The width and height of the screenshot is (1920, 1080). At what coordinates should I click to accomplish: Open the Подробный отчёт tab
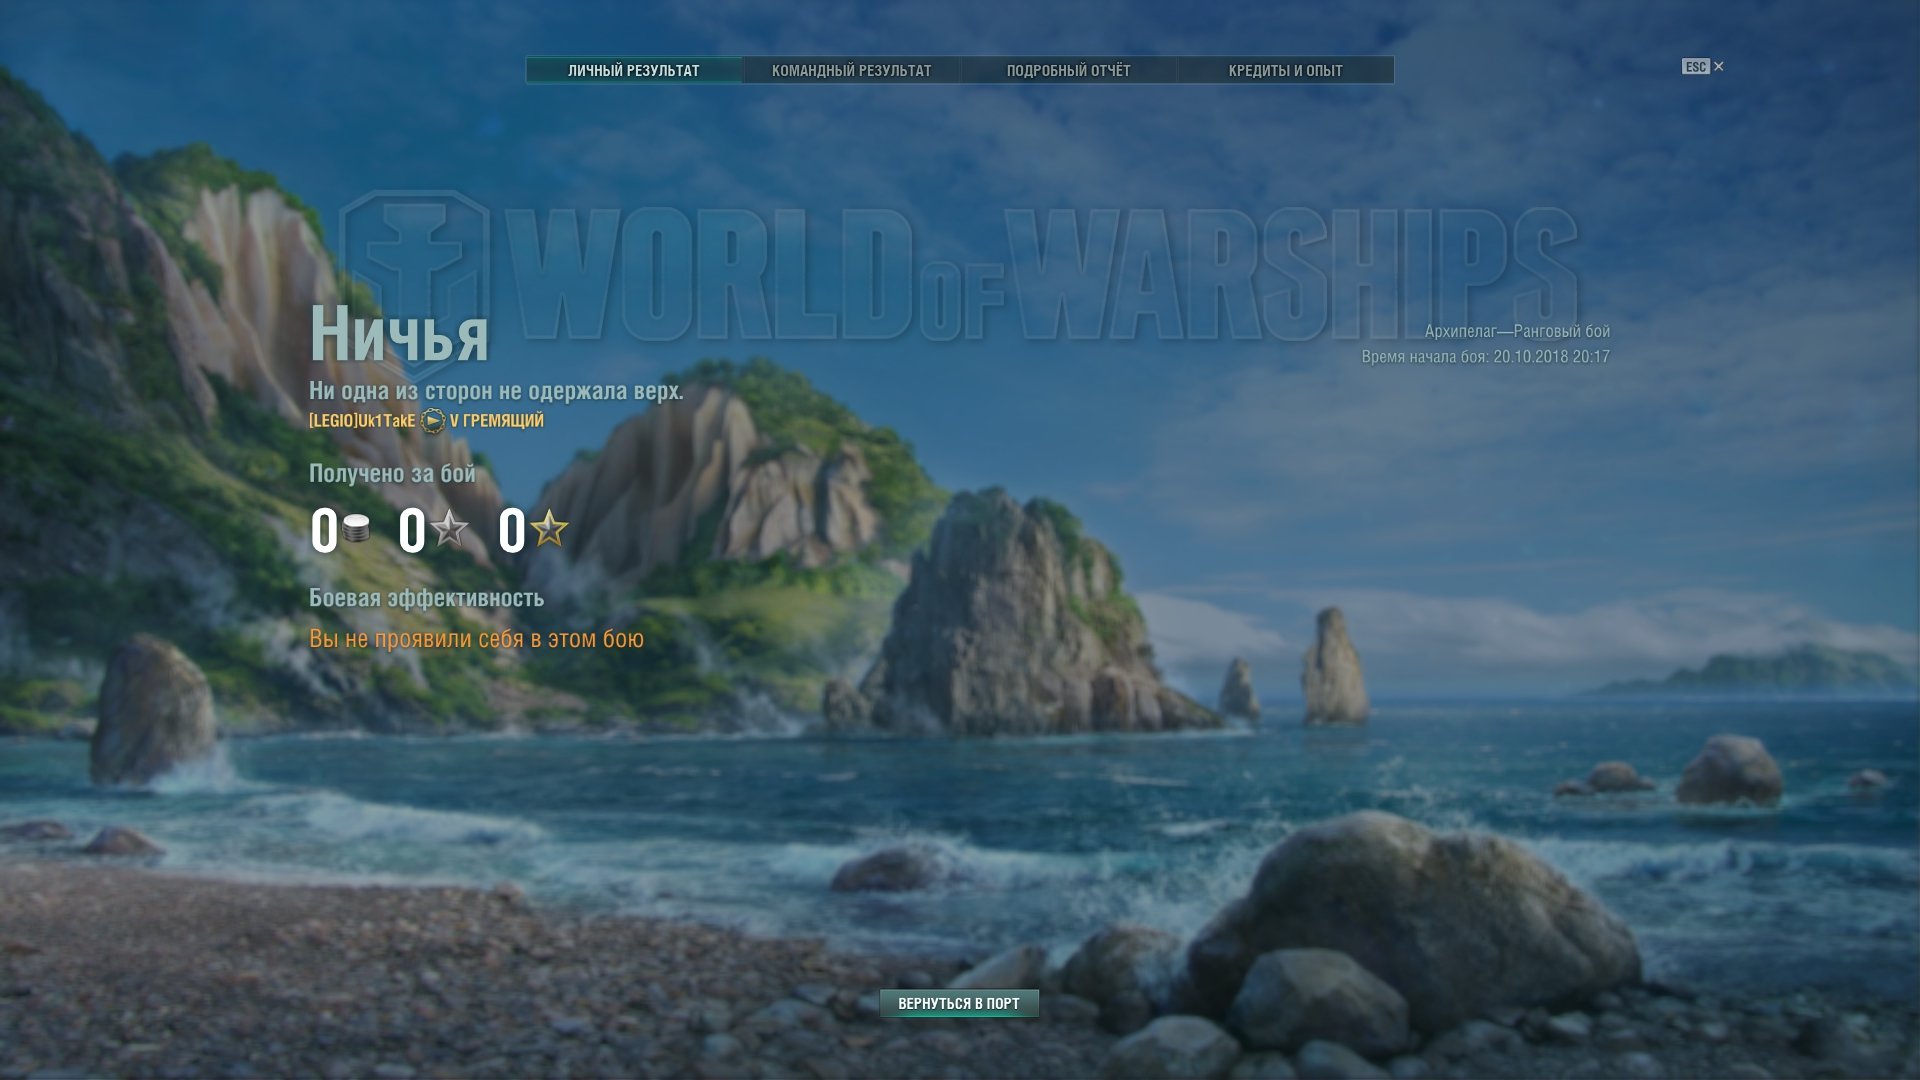(1068, 70)
